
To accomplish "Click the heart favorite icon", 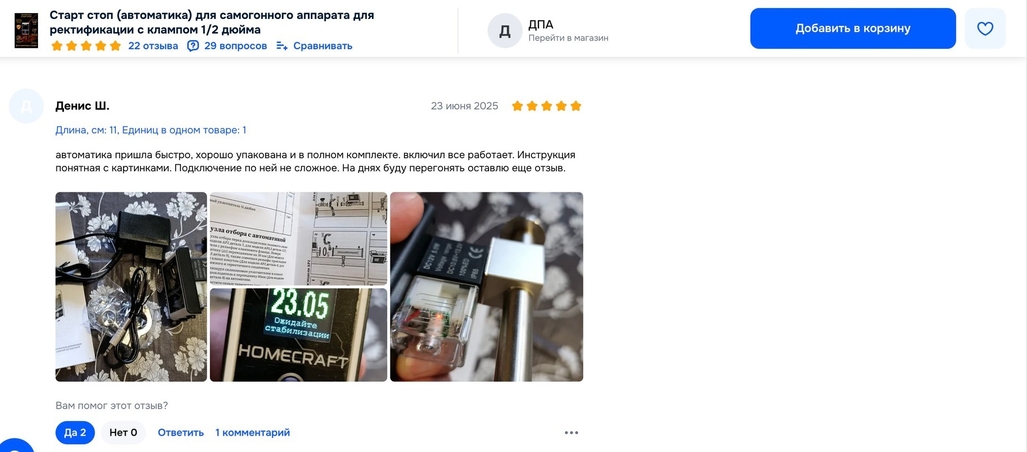I will 984,28.
